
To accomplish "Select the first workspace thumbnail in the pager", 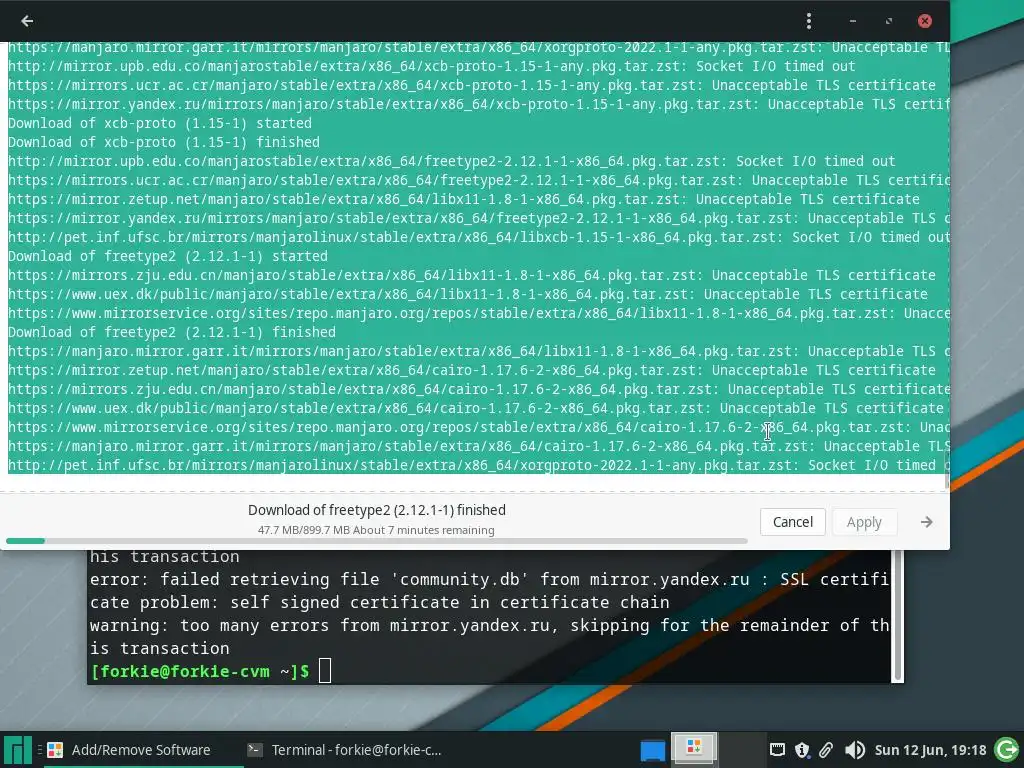I will (x=694, y=748).
